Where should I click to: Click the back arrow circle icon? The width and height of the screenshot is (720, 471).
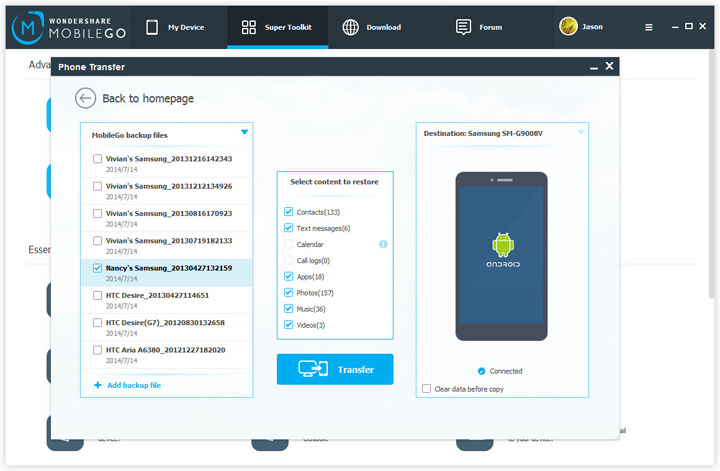(x=85, y=98)
